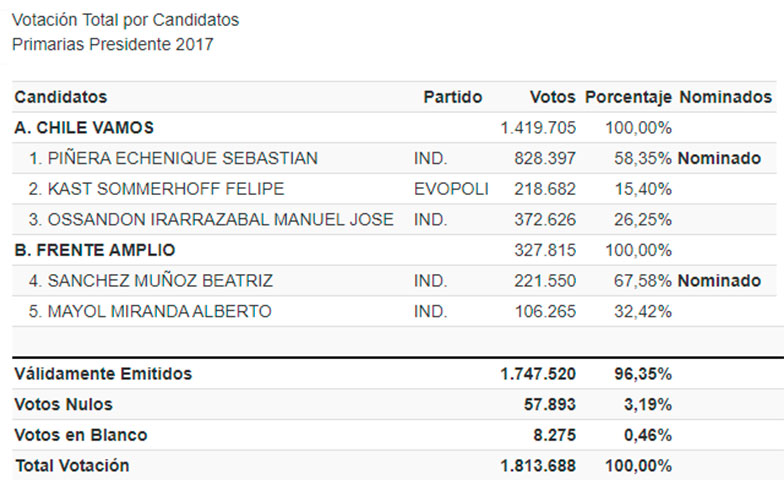The height and width of the screenshot is (496, 784).
Task: Click the Votos column header
Action: tap(552, 97)
